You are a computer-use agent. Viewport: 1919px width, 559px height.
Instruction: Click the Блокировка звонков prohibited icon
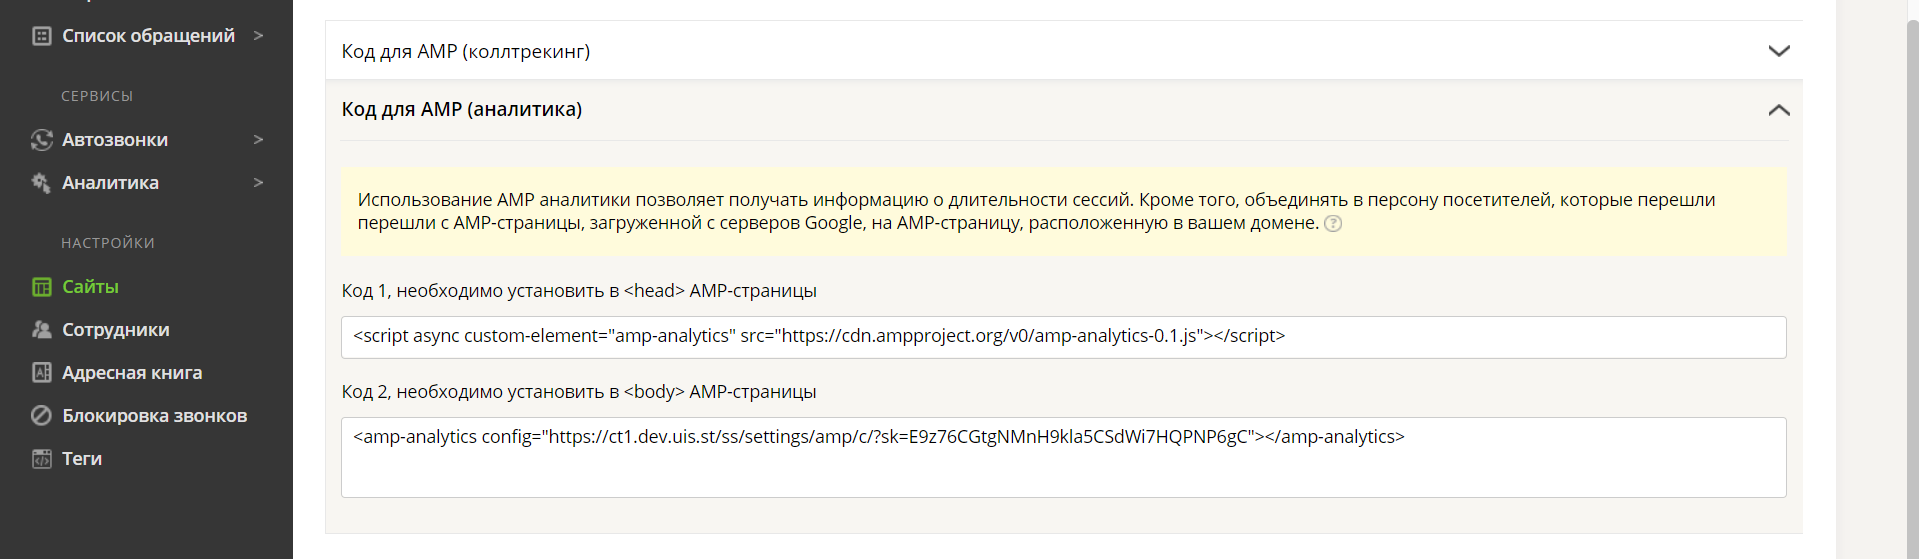41,416
